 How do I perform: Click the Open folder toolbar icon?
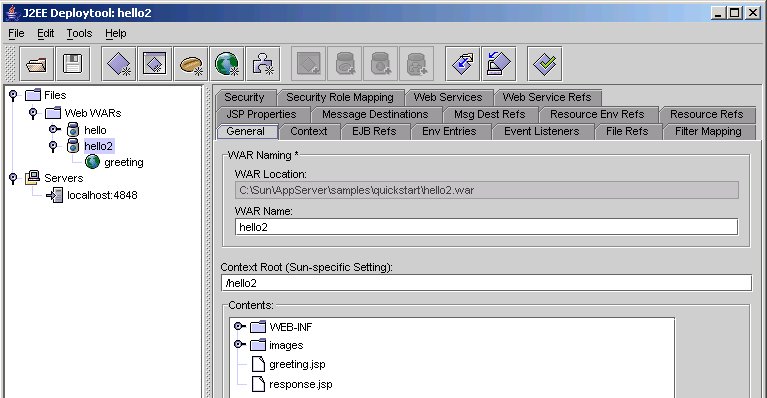37,64
